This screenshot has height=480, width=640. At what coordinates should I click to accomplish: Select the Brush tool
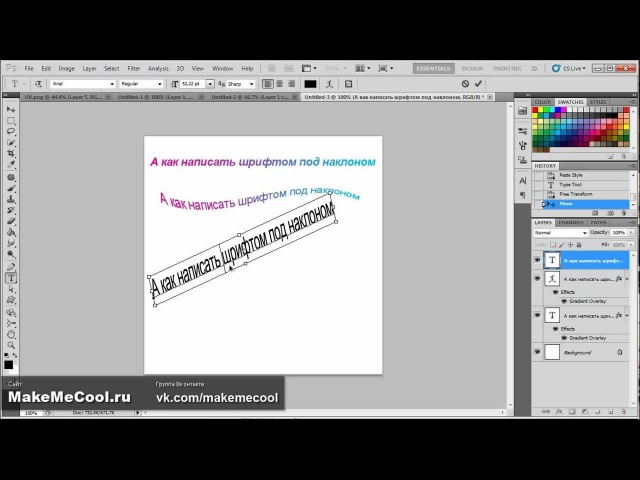[11, 189]
